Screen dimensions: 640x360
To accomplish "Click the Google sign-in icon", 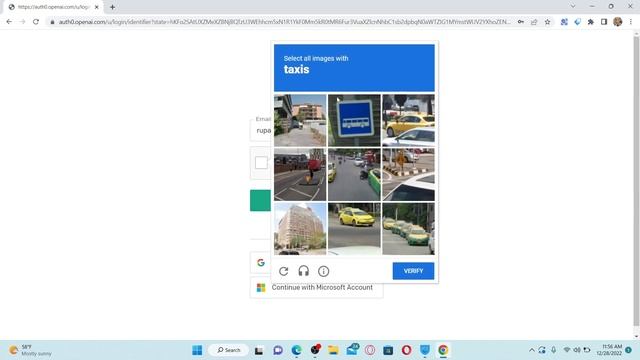I will [x=261, y=262].
